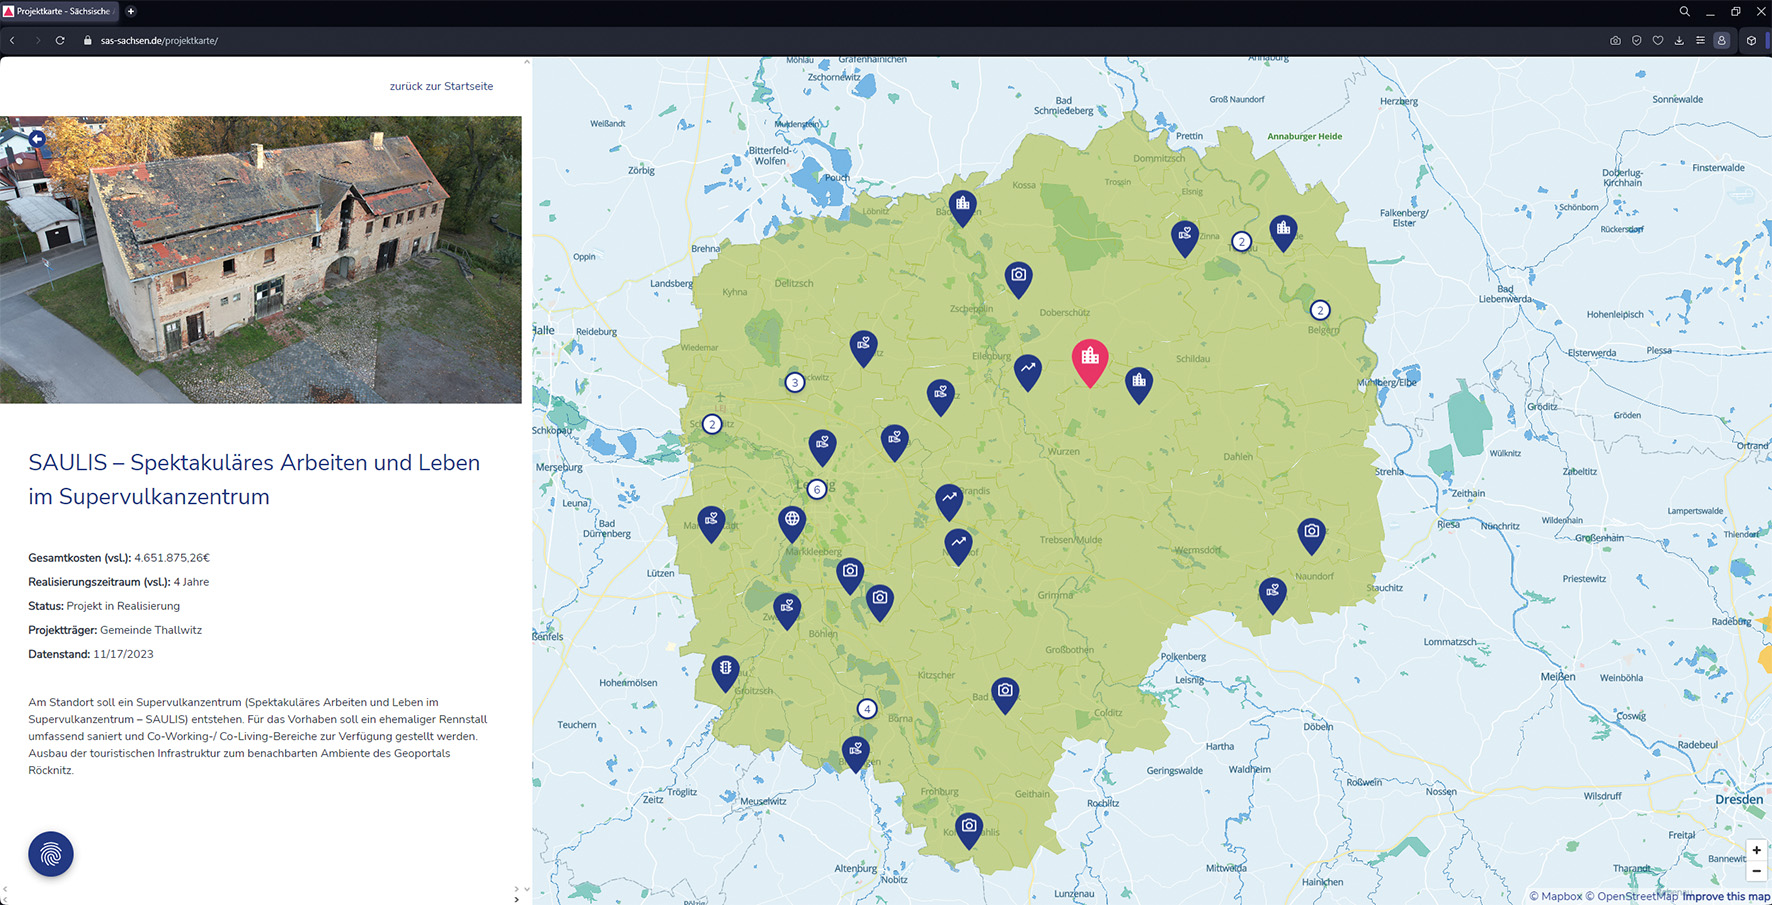Click the traffic light marker near Groitzsch
1772x905 pixels.
pos(725,669)
